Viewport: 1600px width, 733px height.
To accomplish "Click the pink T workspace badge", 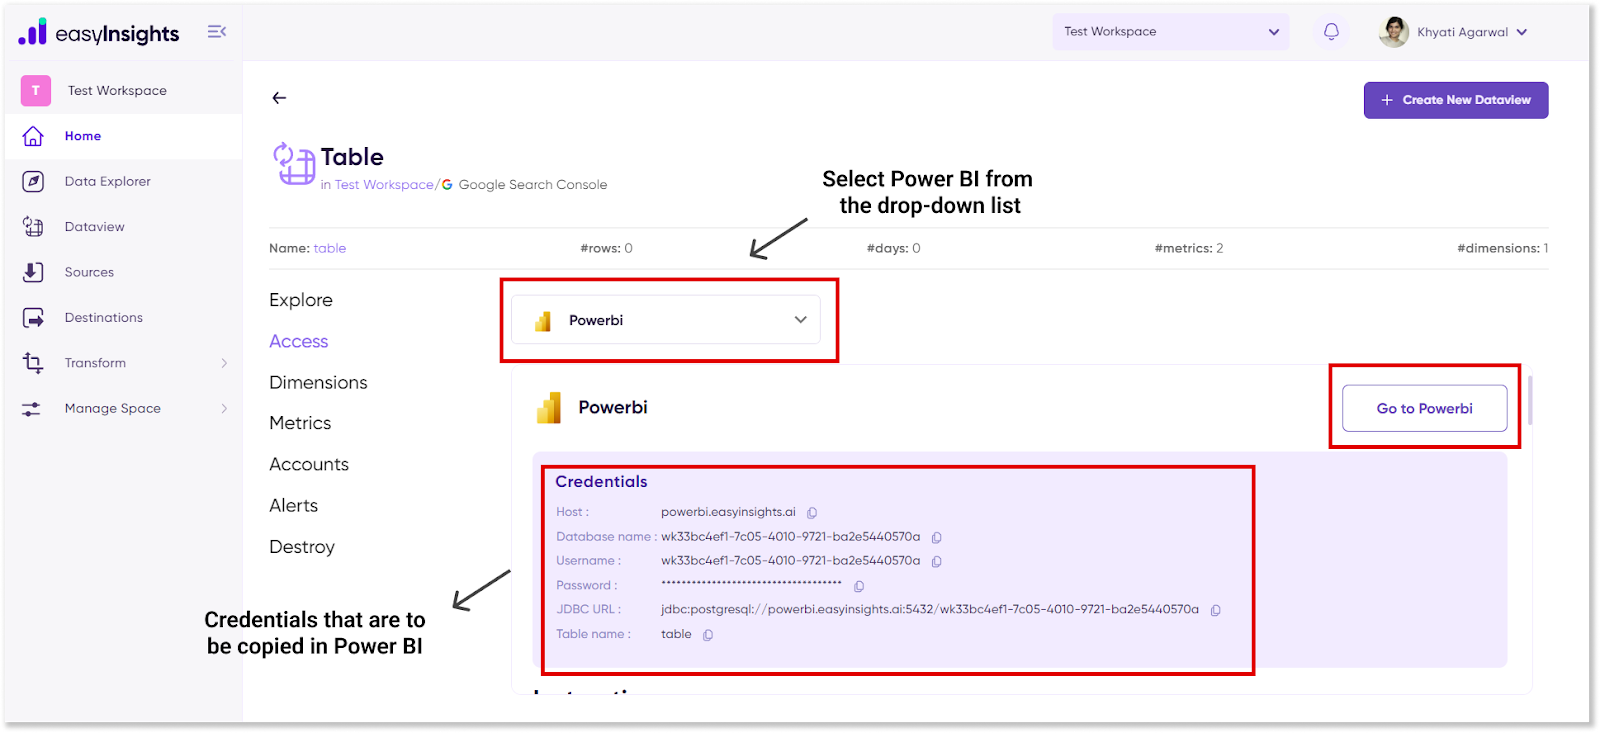I will pyautogui.click(x=36, y=90).
